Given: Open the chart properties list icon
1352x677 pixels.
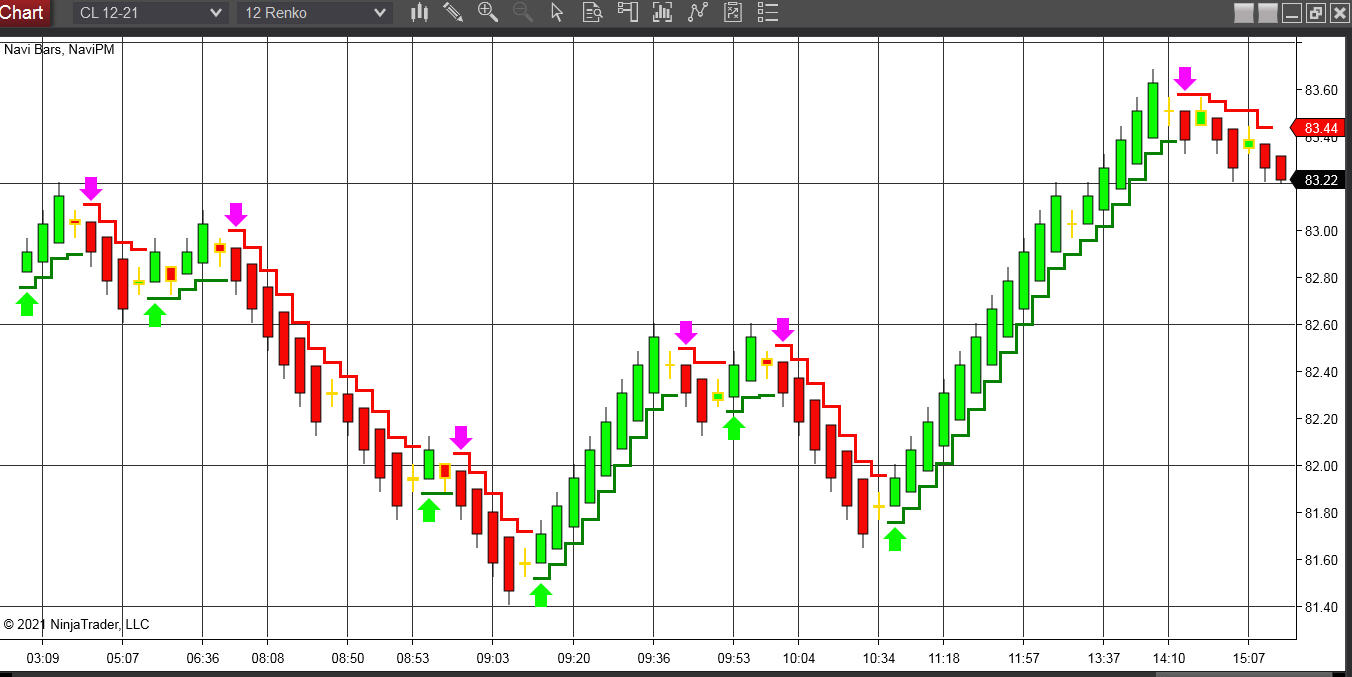Looking at the screenshot, I should 767,13.
